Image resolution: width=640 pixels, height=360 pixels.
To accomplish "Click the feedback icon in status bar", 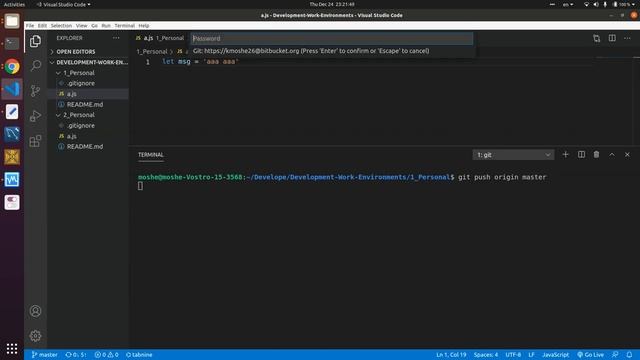I will pyautogui.click(x=615, y=355).
